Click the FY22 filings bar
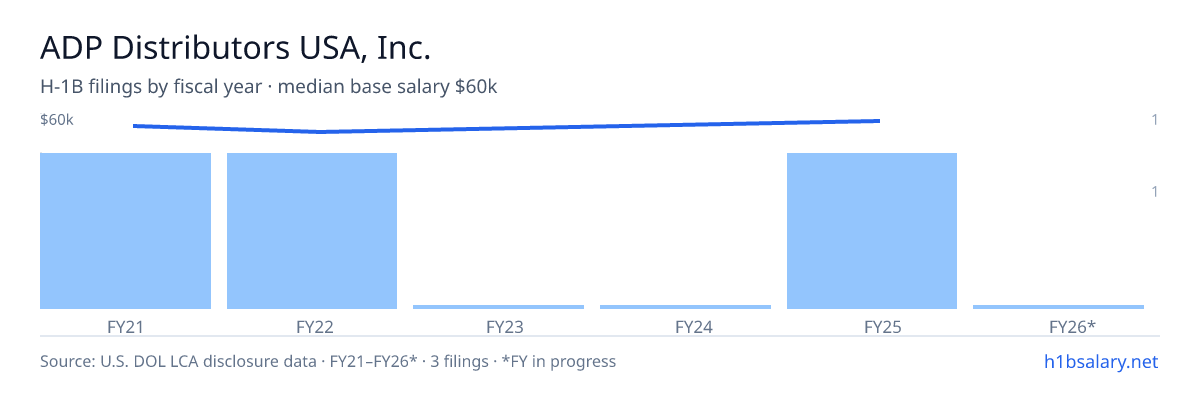The image size is (1200, 400). point(312,231)
